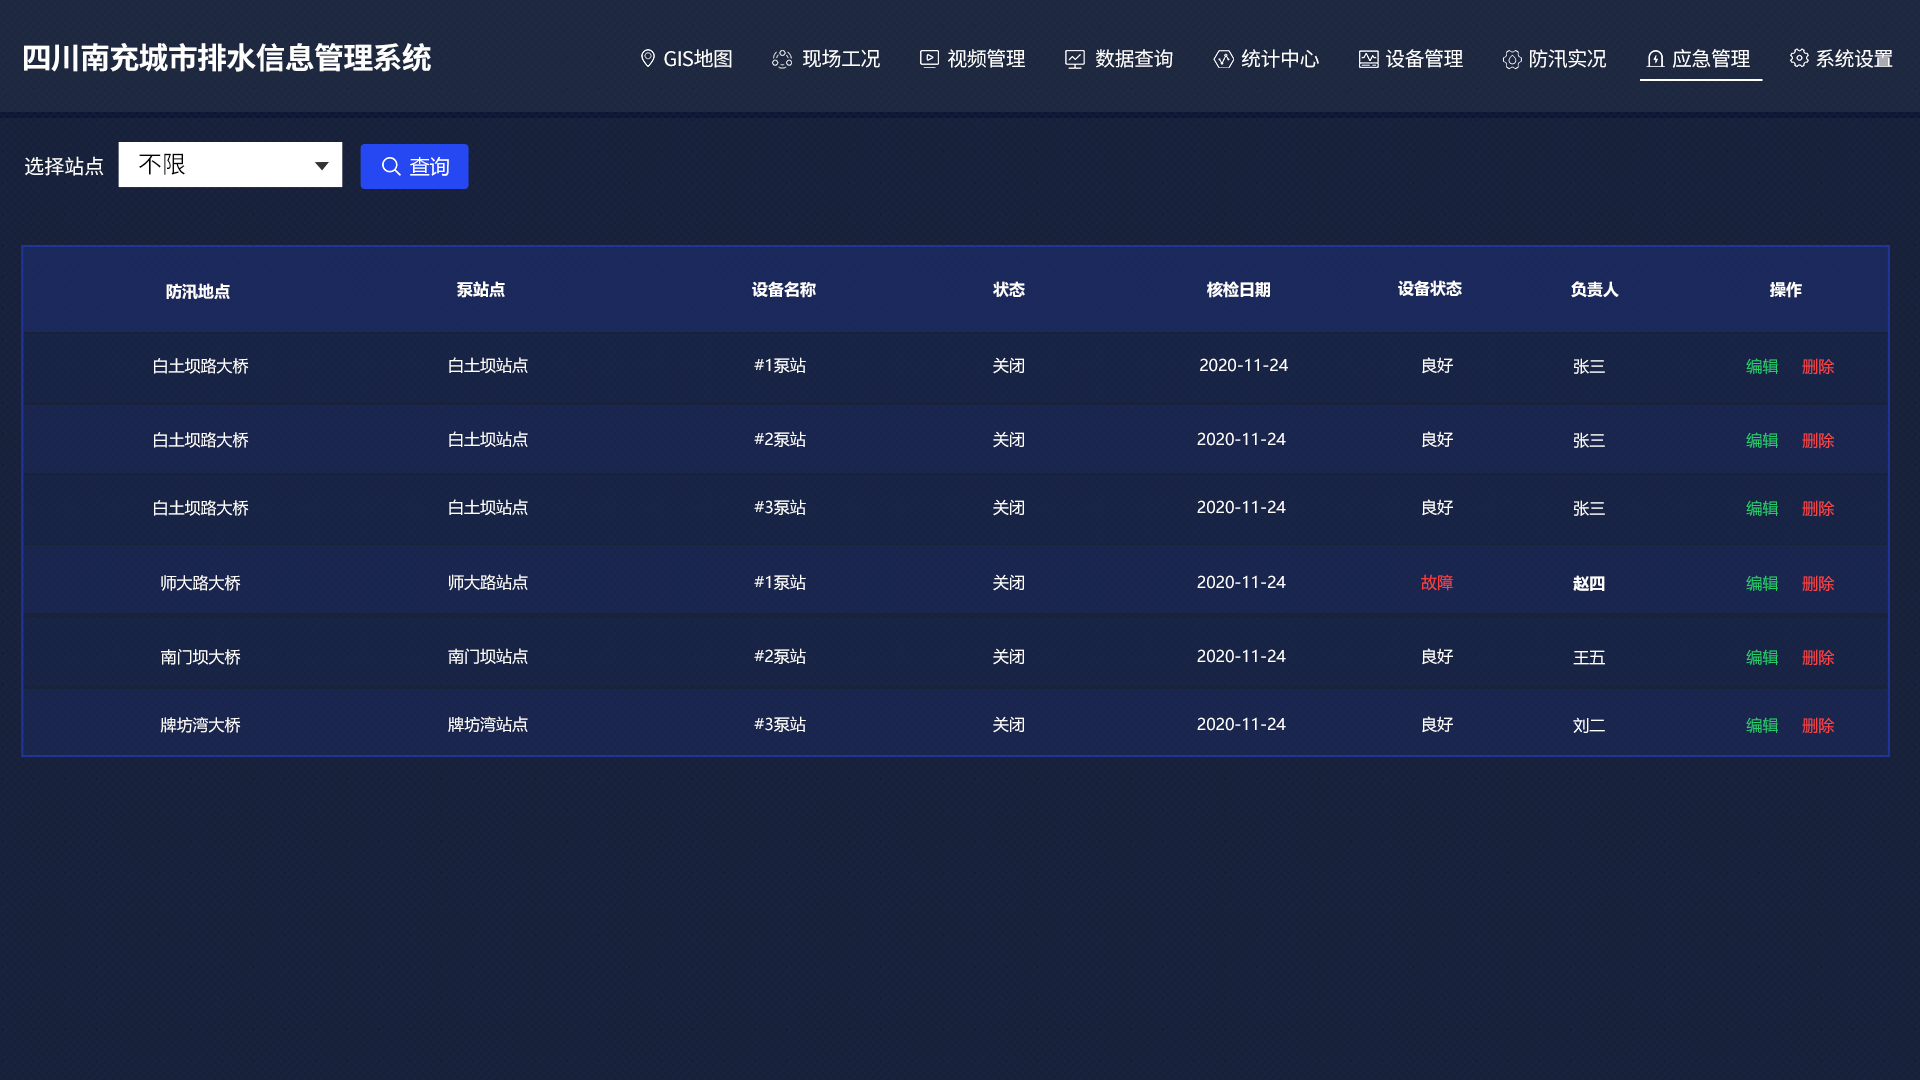Open the 选择站点 dropdown showing 不限
This screenshot has width=1920, height=1080.
point(230,165)
